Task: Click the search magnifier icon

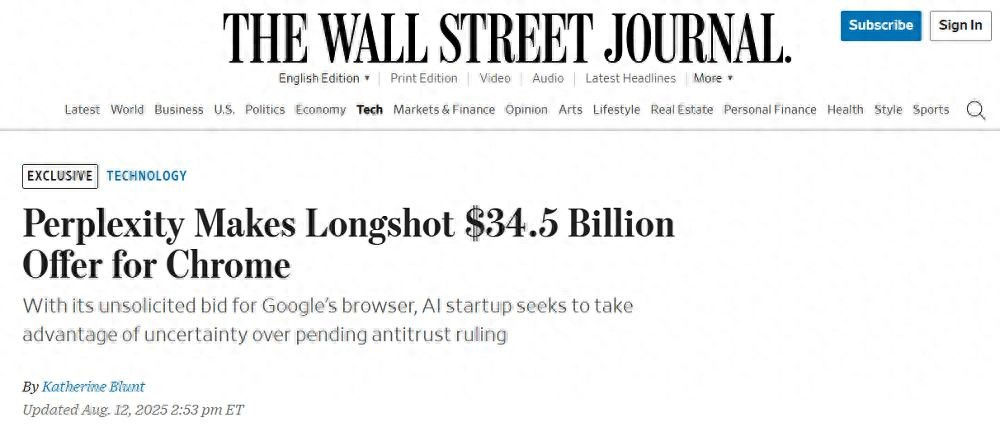Action: point(976,110)
